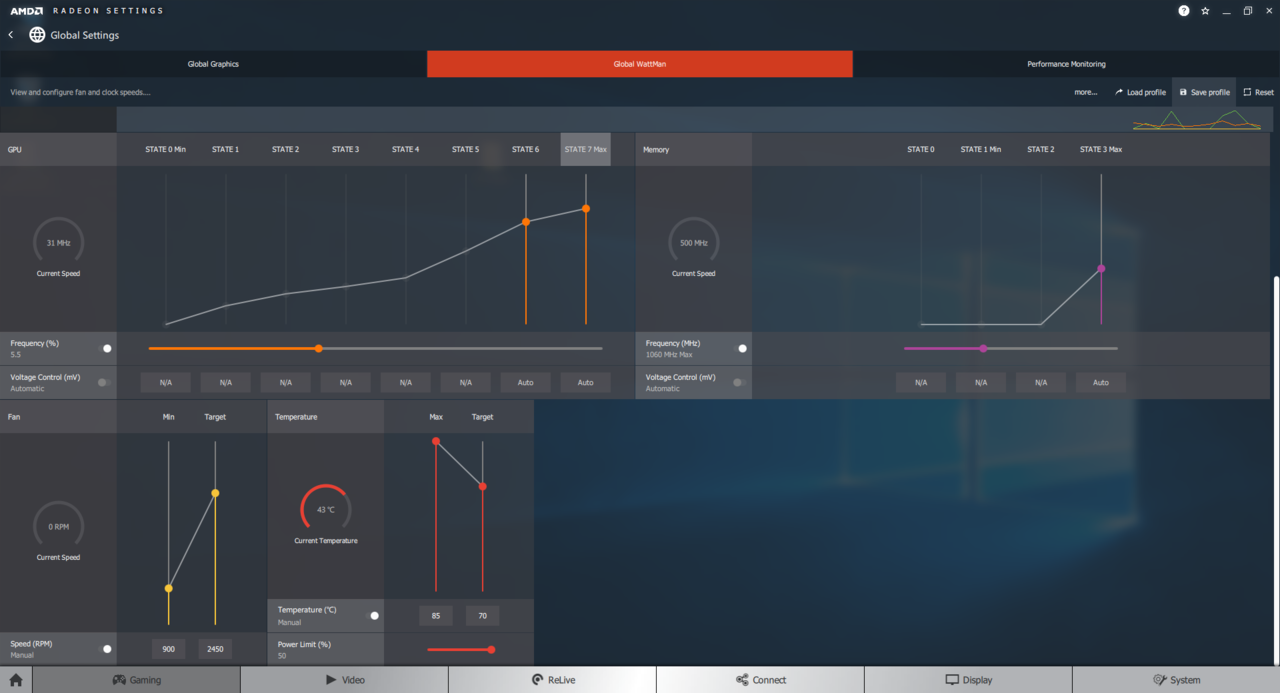The image size is (1280, 693).
Task: Click the more... button
Action: (1086, 92)
